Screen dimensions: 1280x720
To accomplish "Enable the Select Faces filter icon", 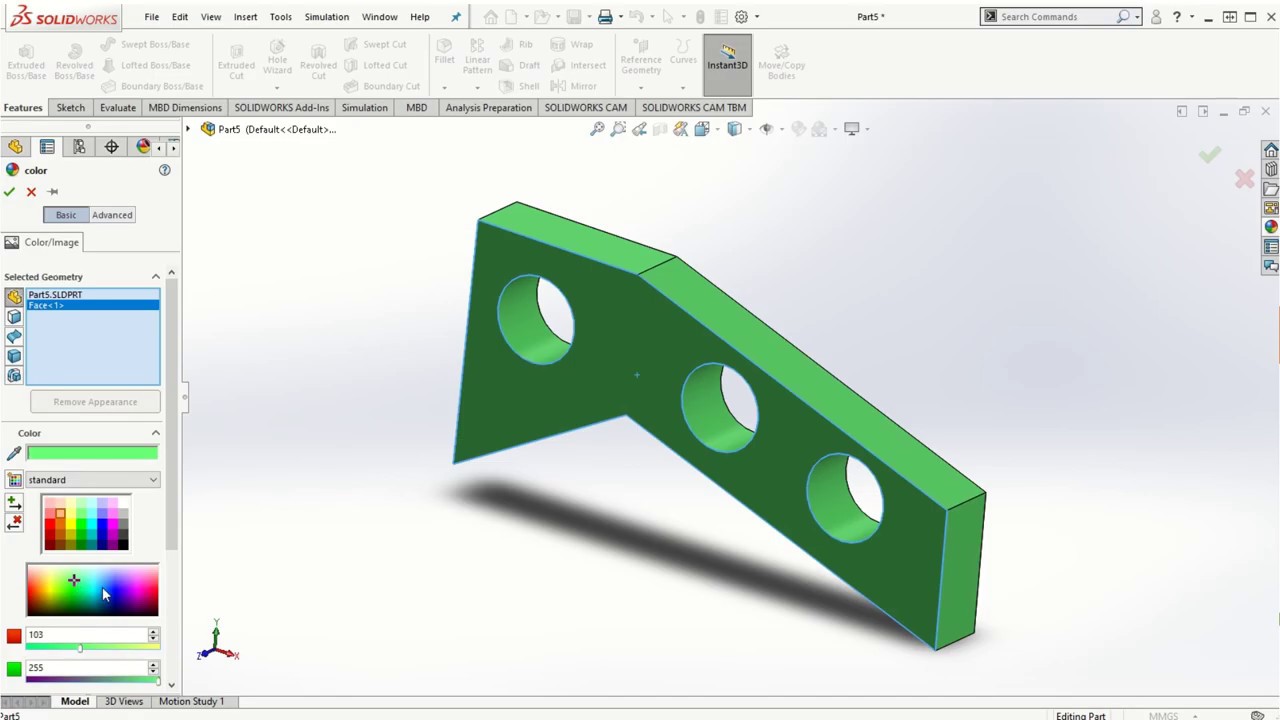I will point(14,317).
